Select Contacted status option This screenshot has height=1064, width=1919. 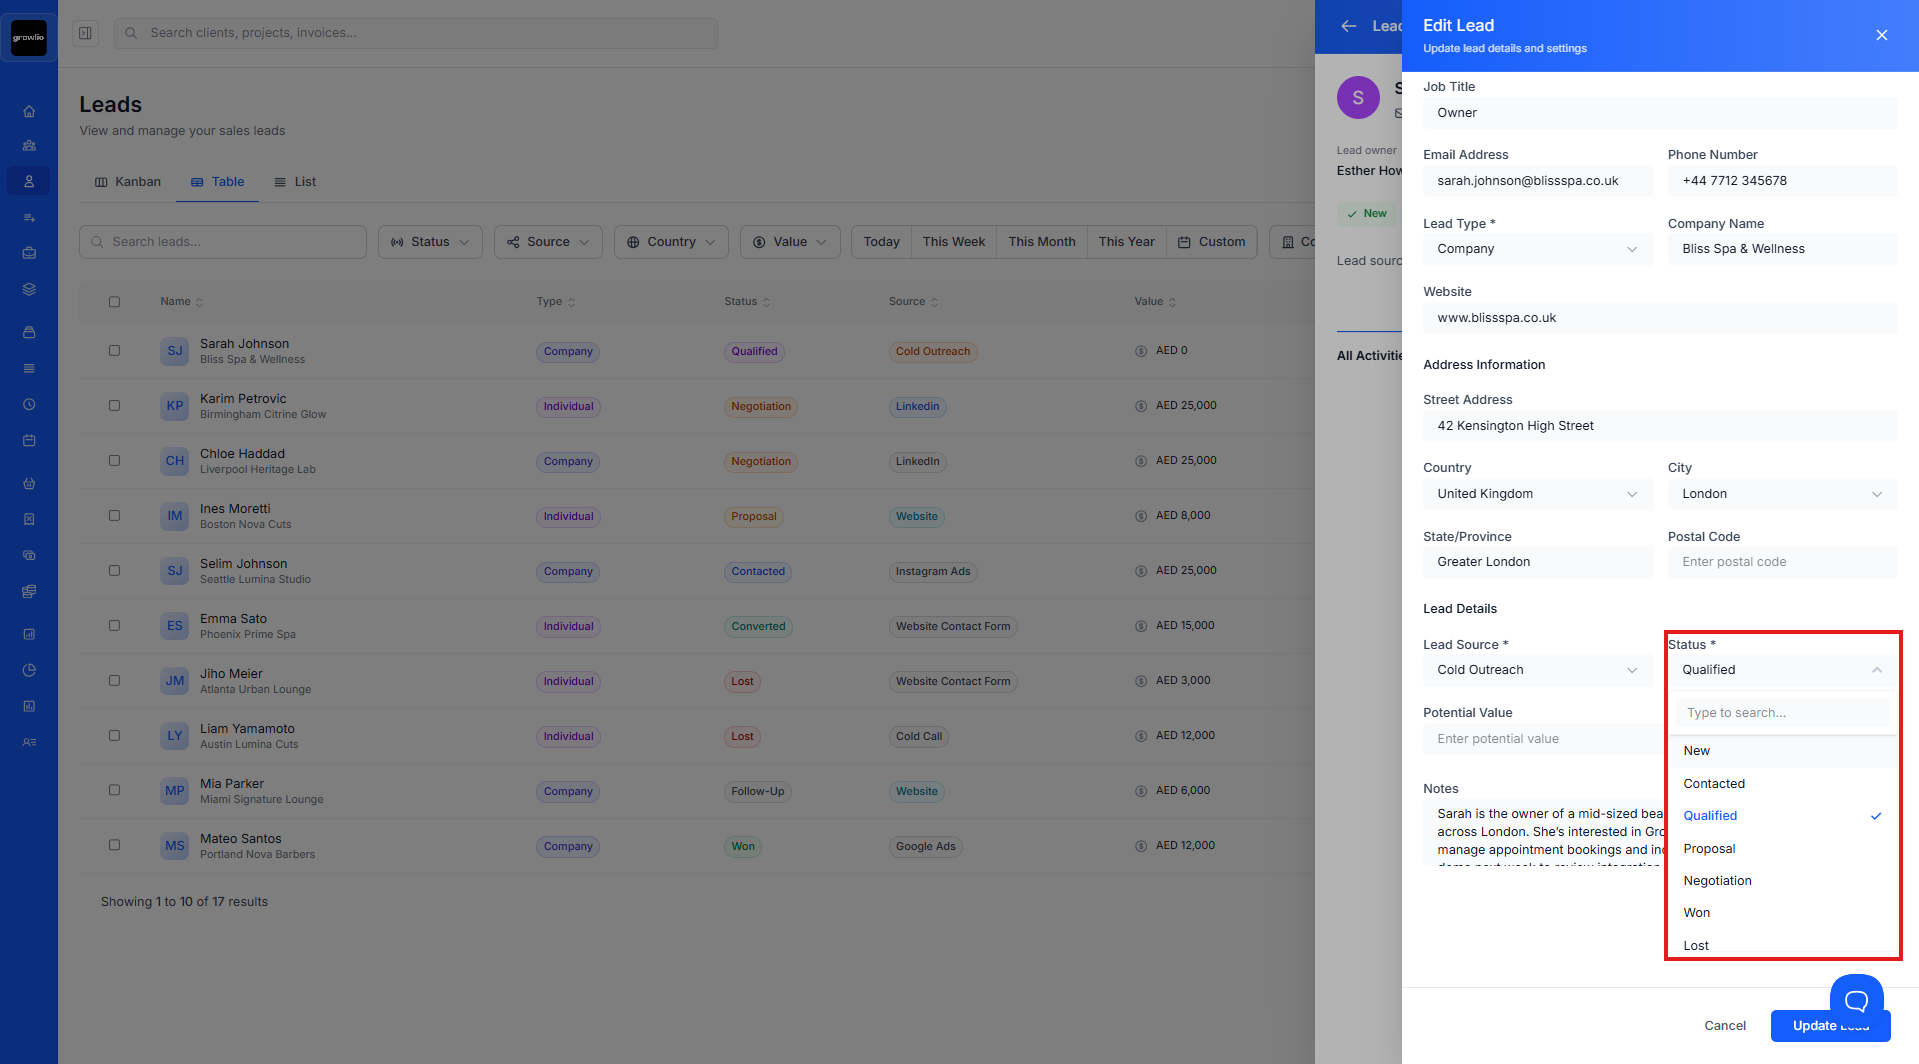click(1782, 784)
